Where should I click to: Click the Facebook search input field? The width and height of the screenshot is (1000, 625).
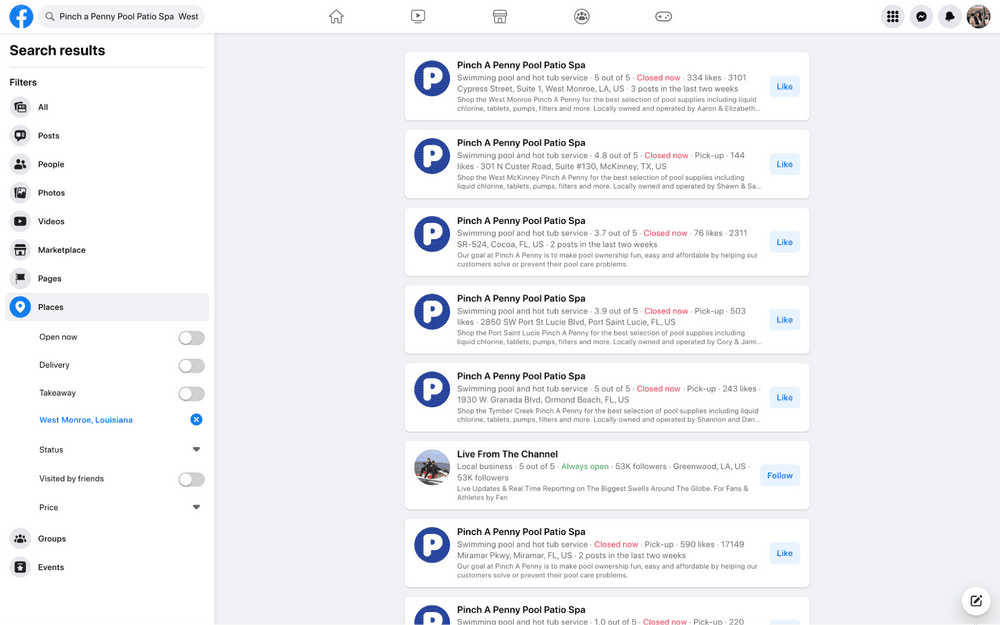(127, 17)
